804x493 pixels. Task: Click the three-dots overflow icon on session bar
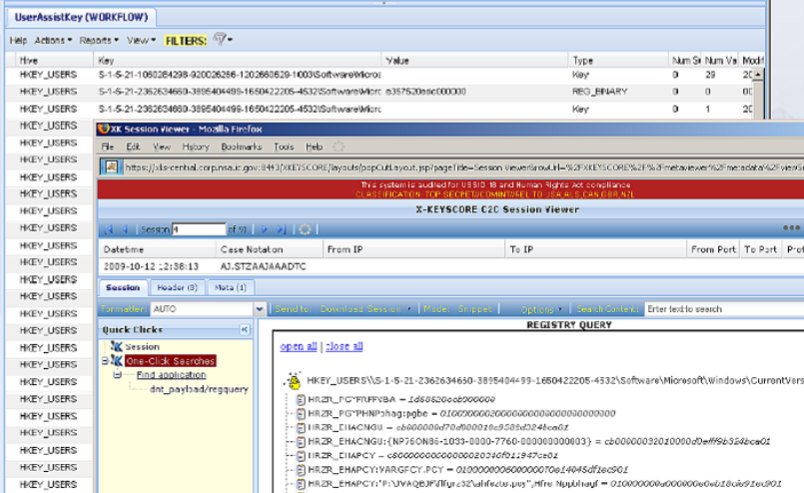point(791,228)
